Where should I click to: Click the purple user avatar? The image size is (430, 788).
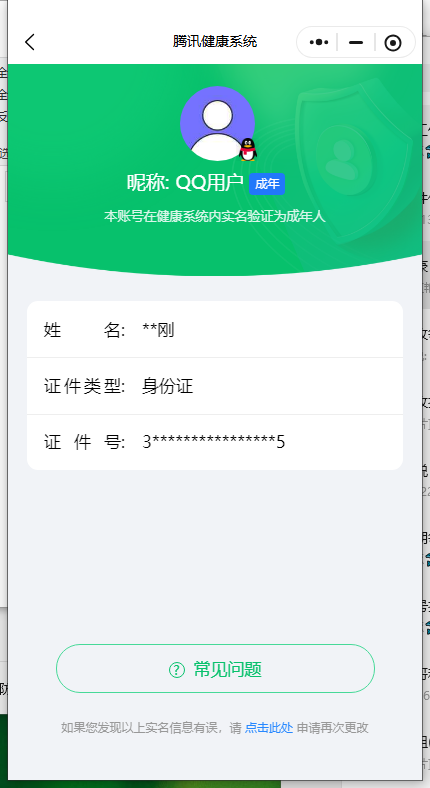217,124
